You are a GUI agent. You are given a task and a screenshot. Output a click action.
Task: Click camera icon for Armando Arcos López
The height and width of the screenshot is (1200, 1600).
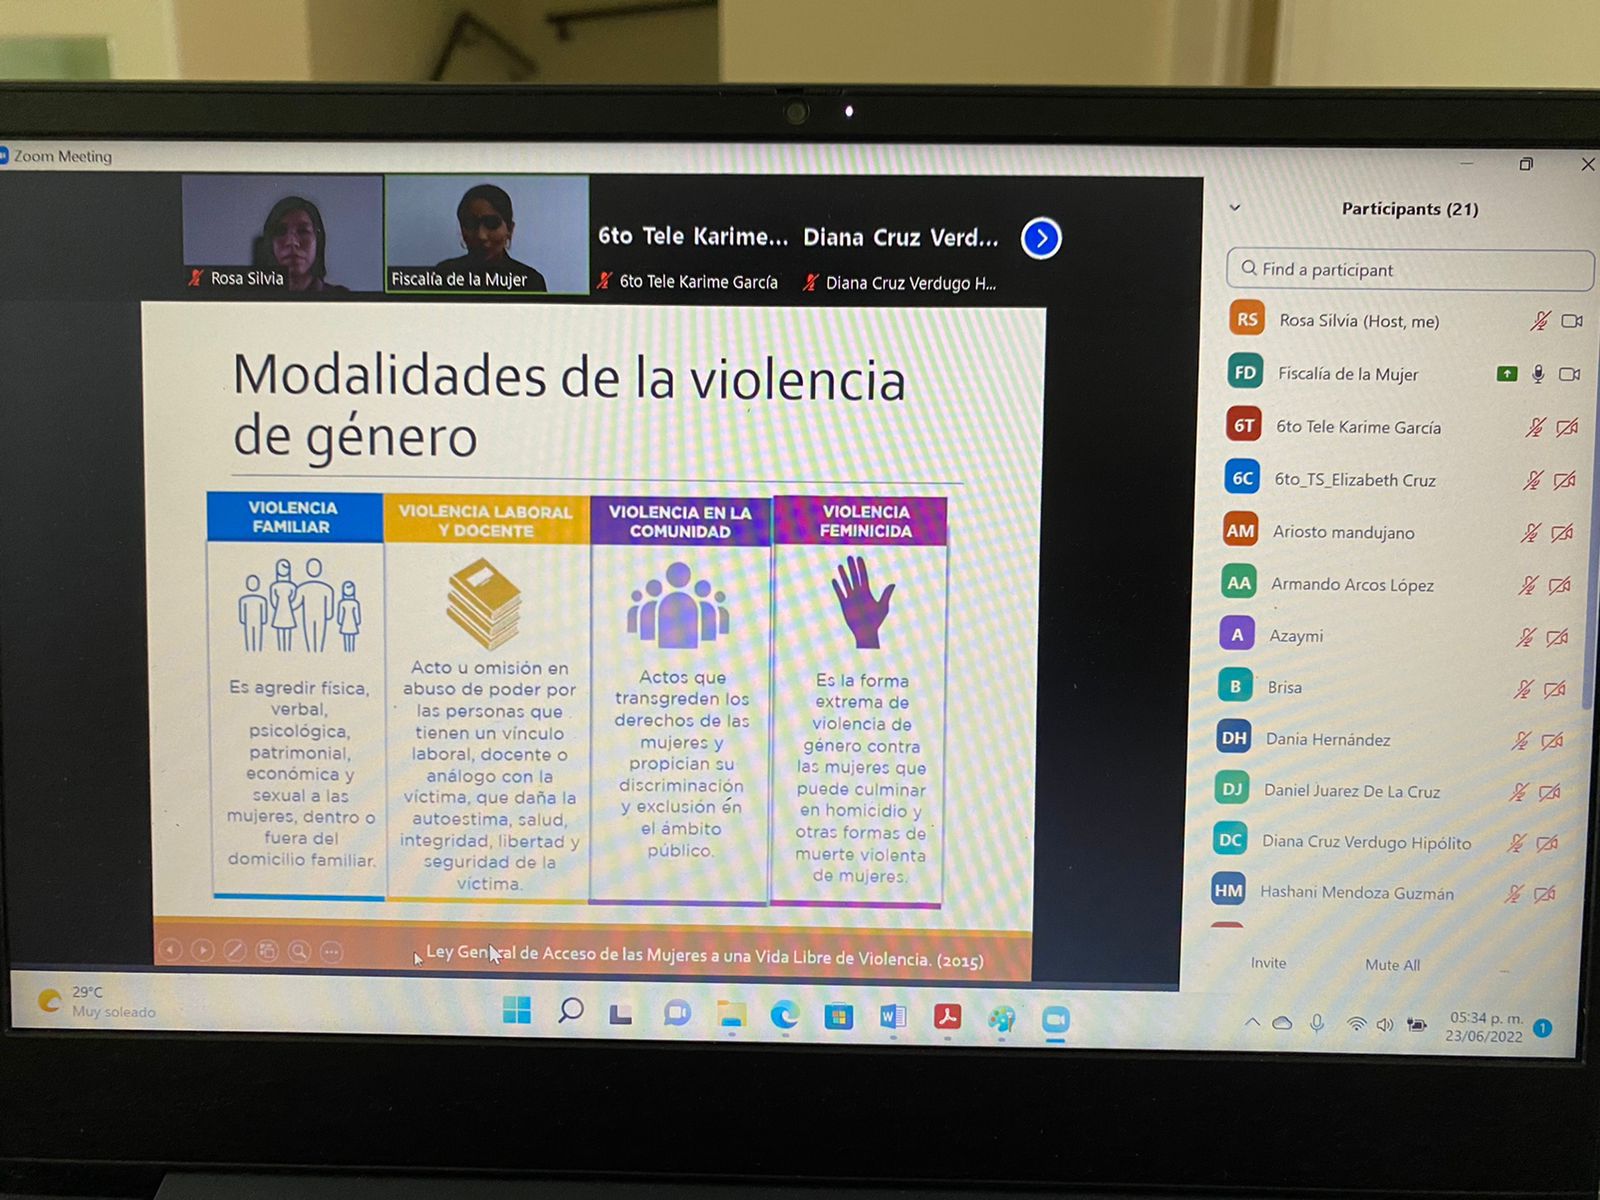(x=1559, y=585)
